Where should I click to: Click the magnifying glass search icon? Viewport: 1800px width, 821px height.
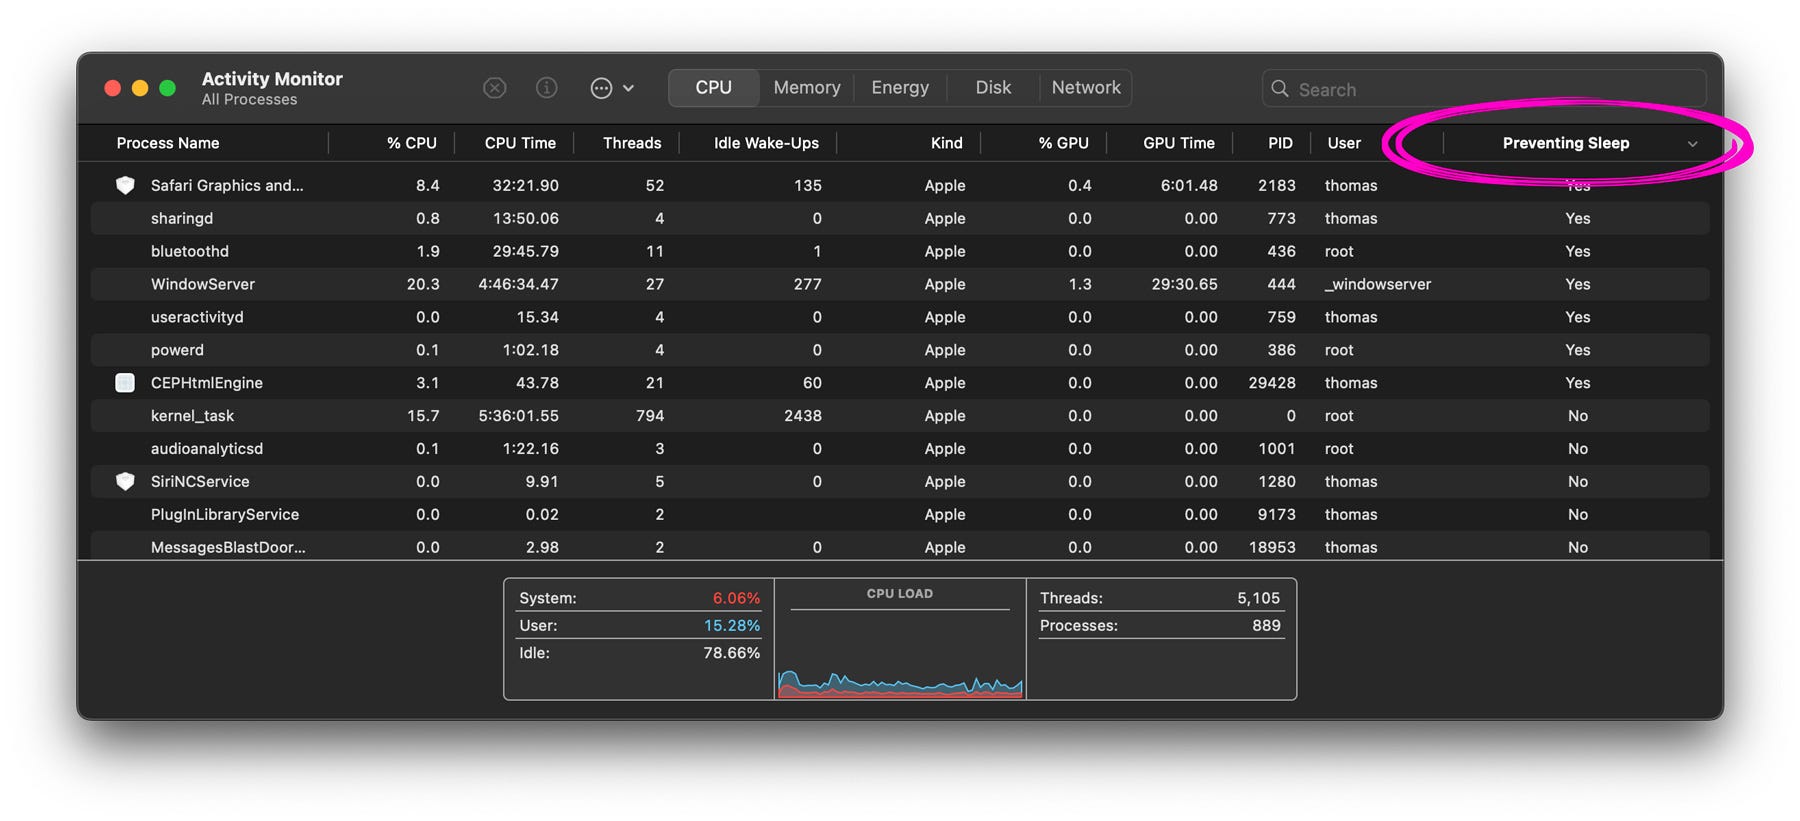coord(1279,89)
